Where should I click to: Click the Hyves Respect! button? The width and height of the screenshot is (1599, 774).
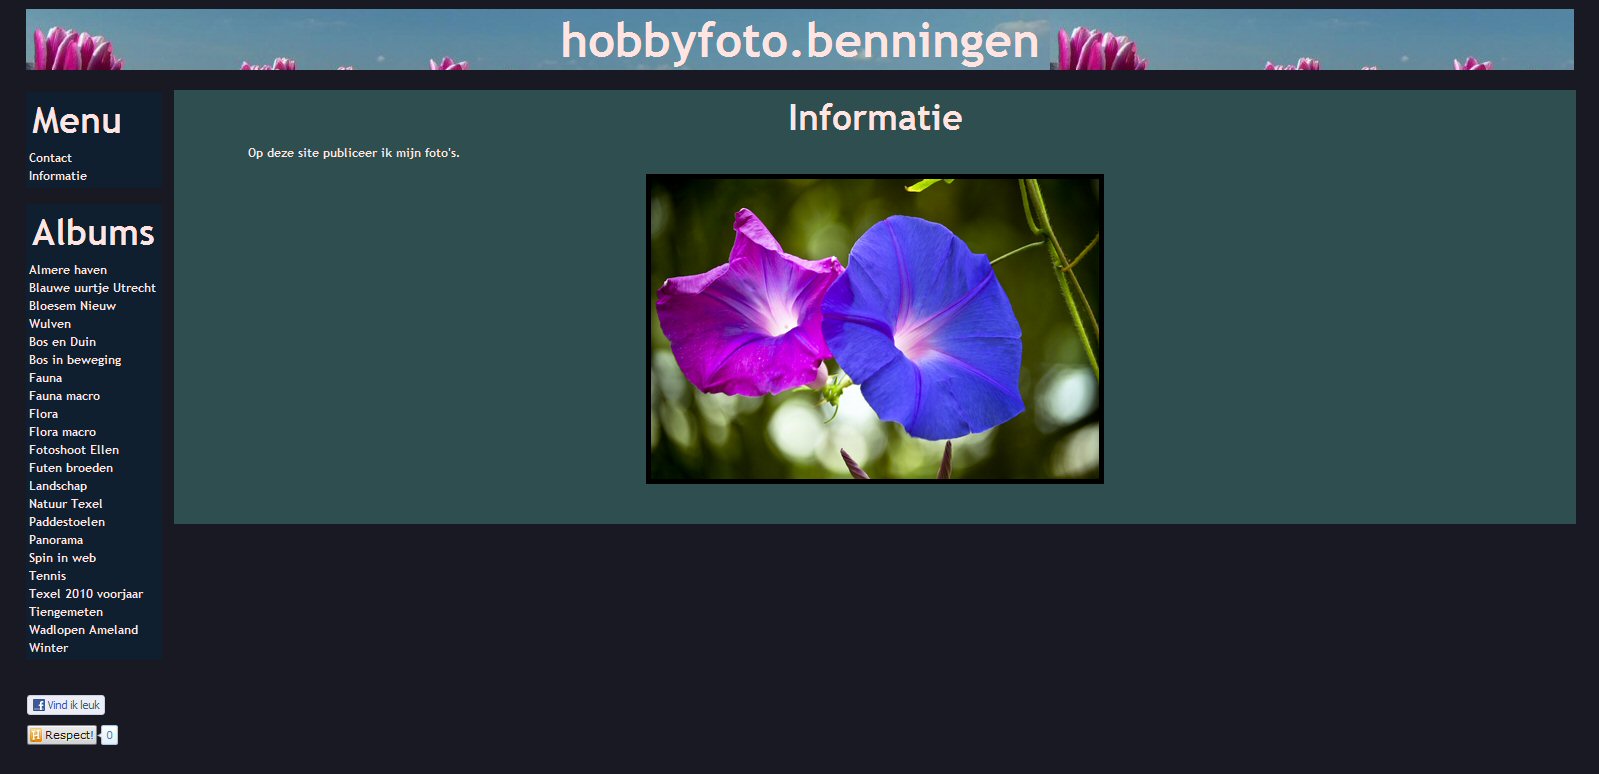pos(62,735)
